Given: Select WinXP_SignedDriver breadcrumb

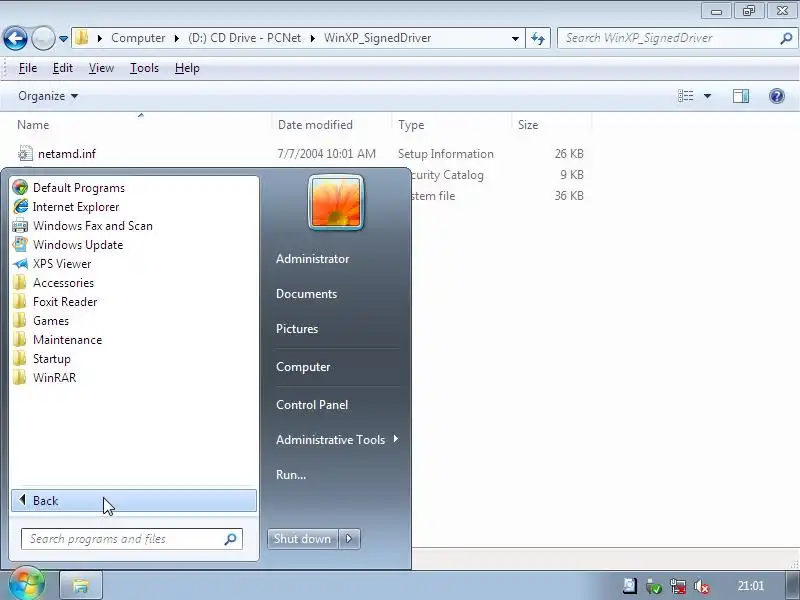Looking at the screenshot, I should 378,38.
